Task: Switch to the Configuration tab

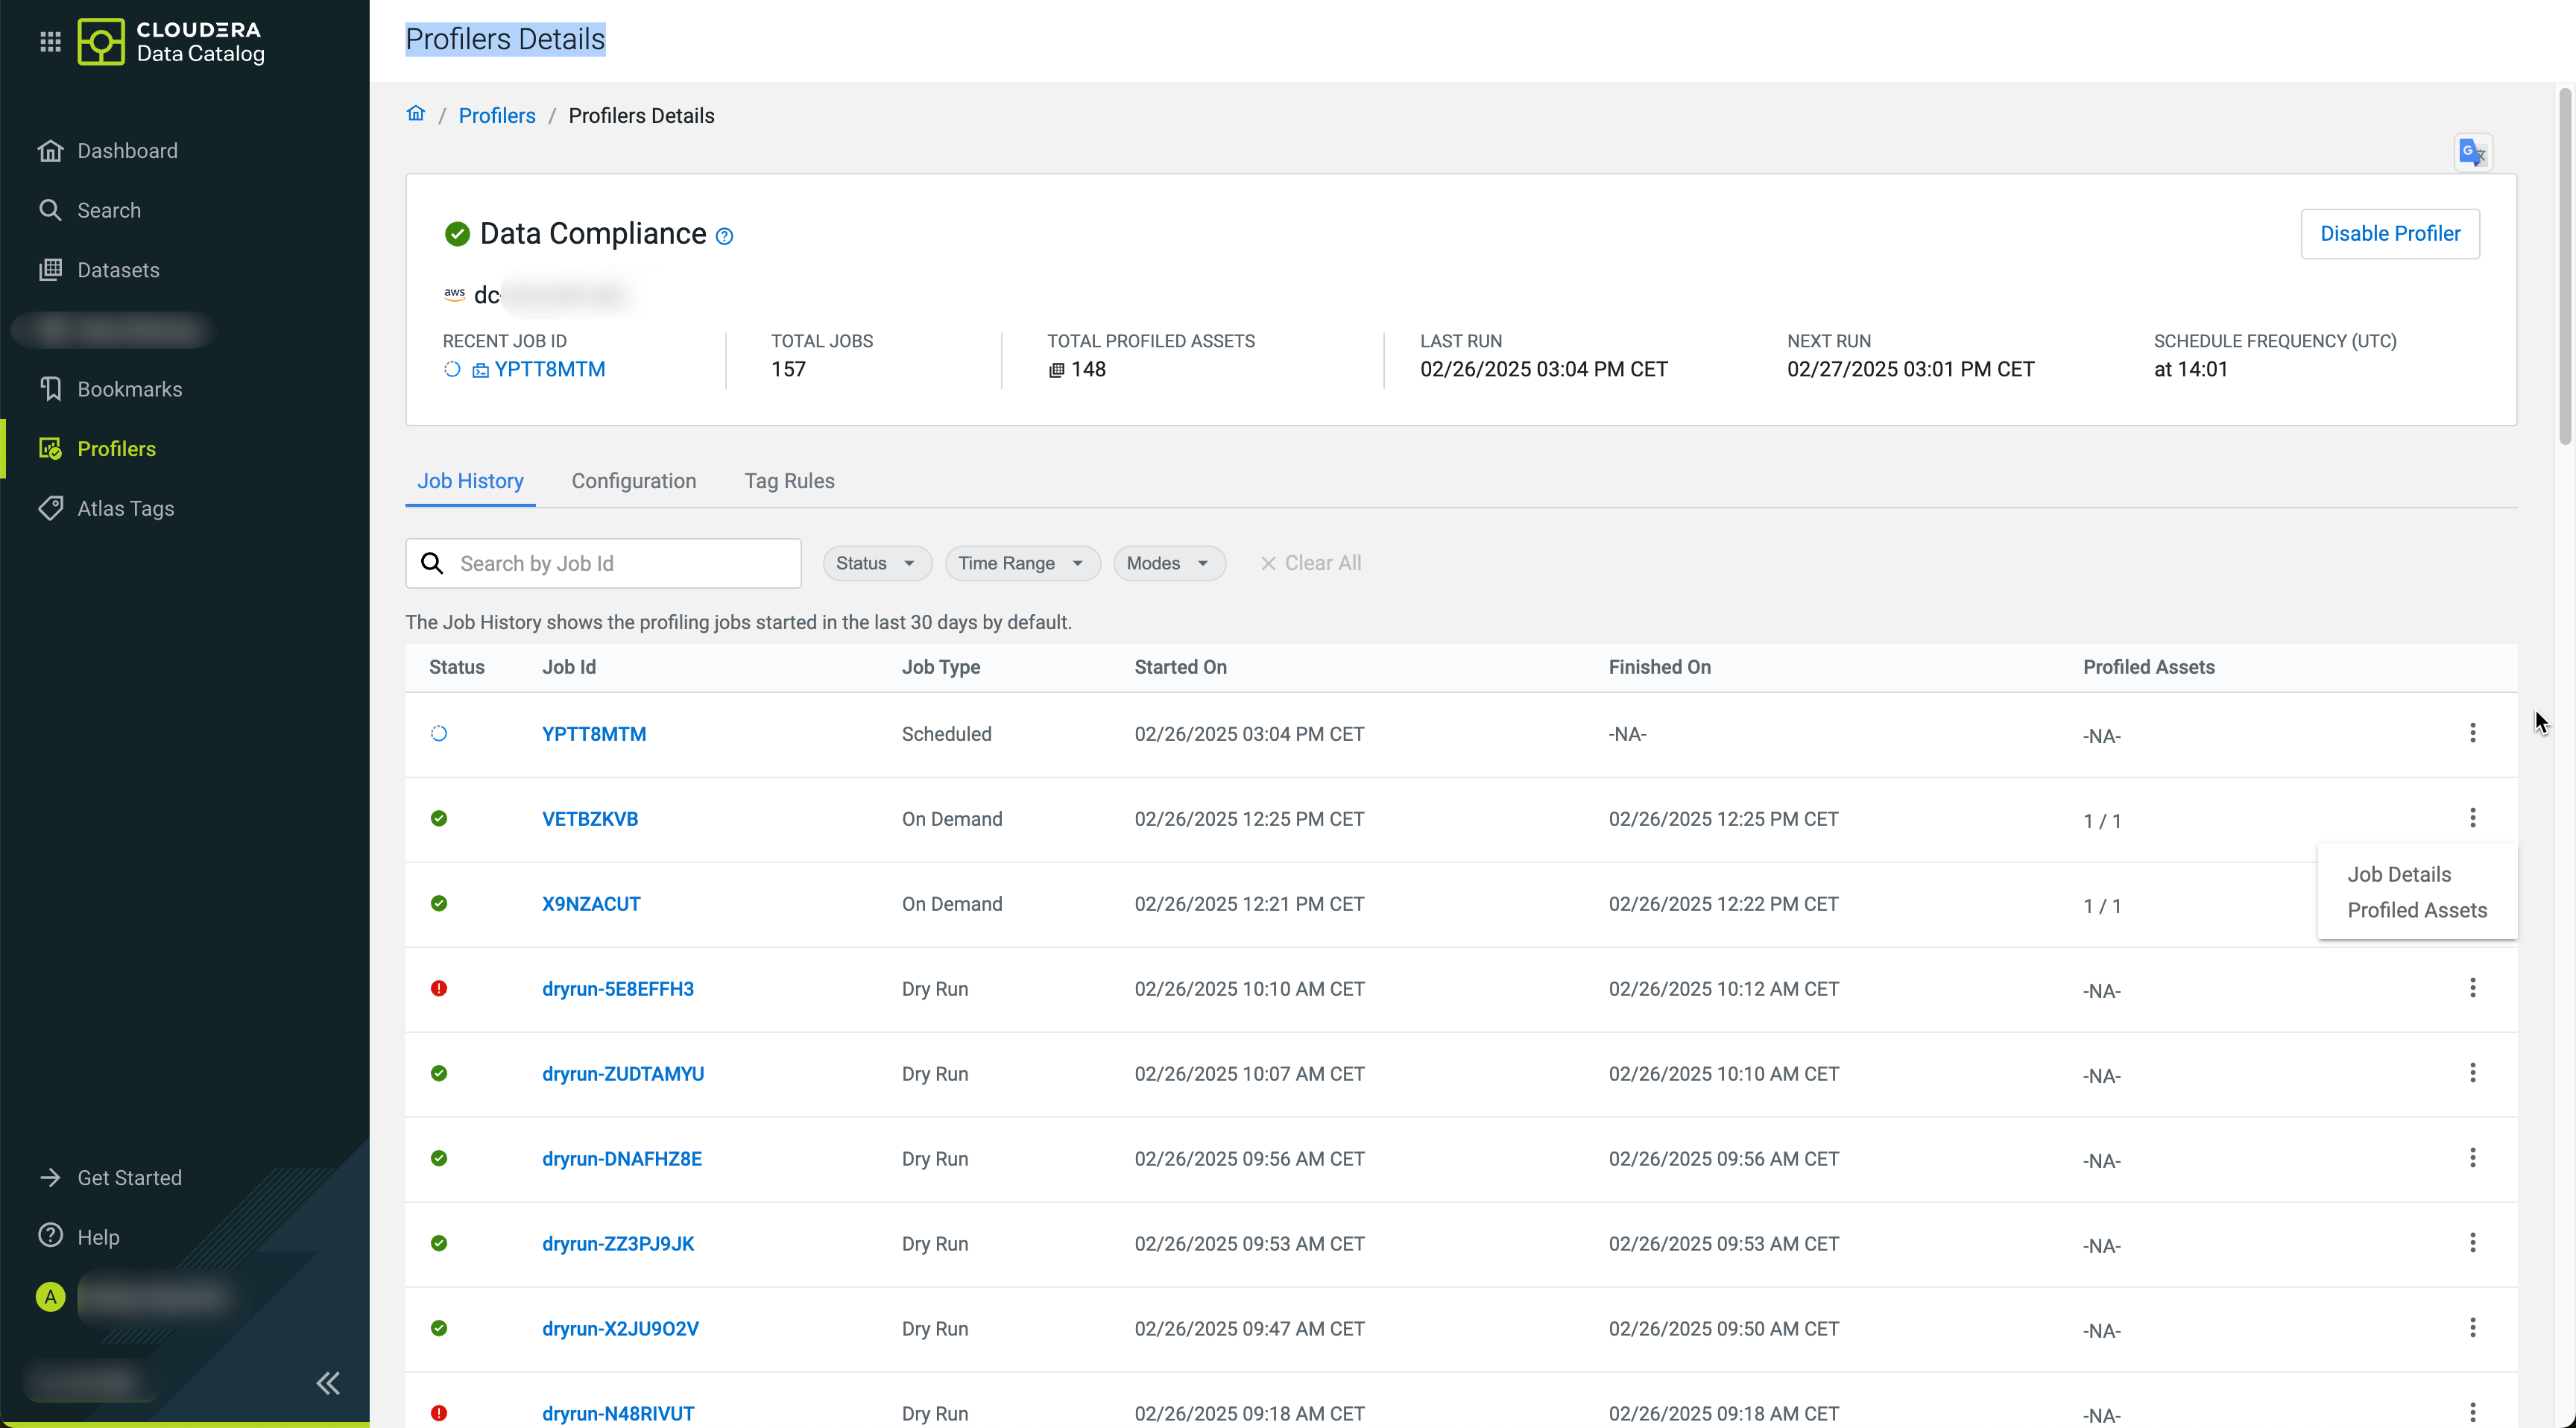Action: click(633, 481)
